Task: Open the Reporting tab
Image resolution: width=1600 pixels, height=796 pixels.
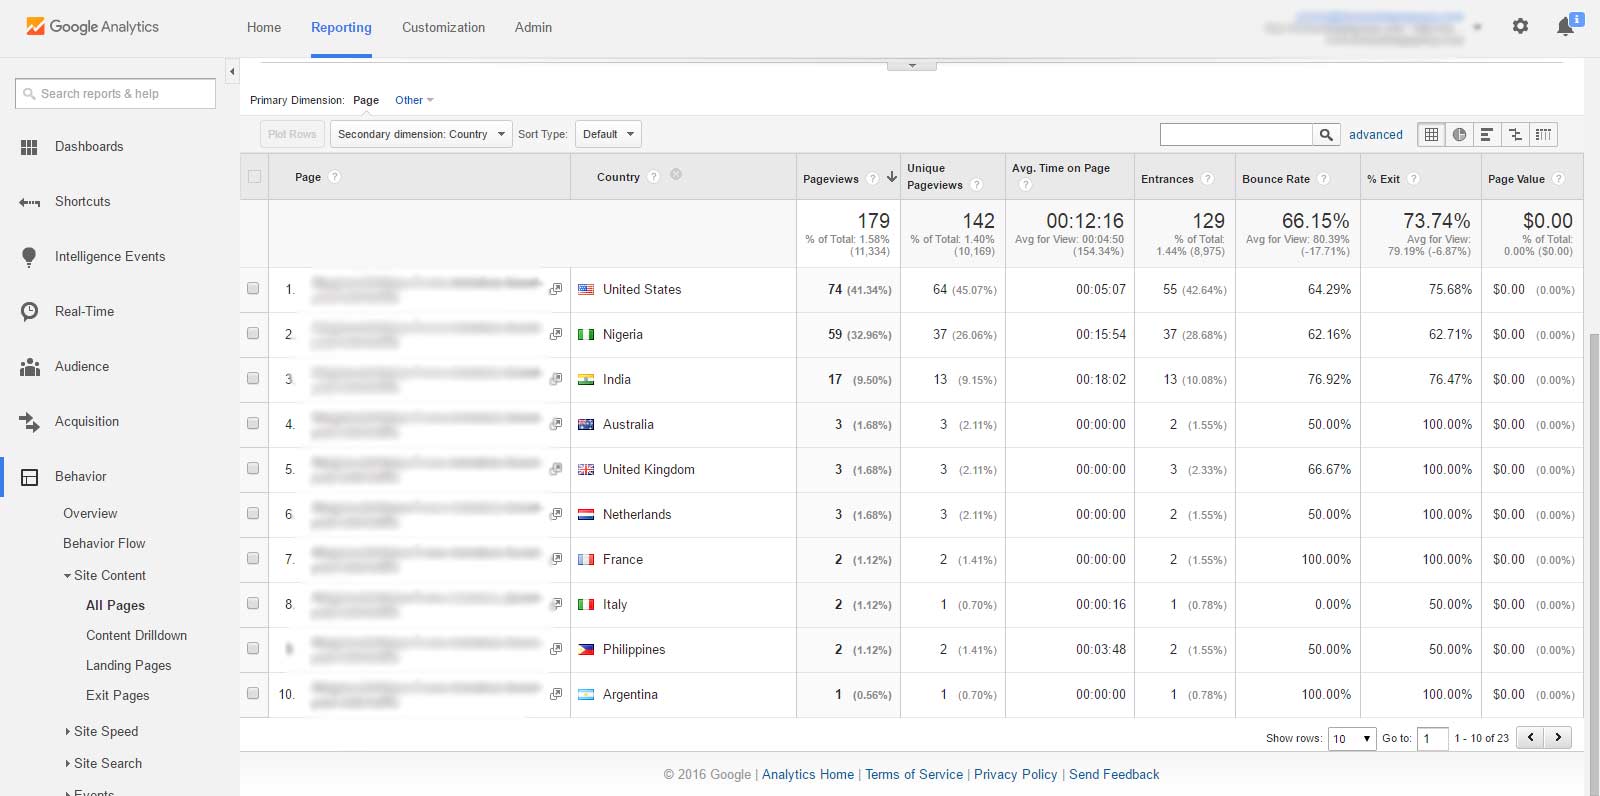Action: (341, 27)
